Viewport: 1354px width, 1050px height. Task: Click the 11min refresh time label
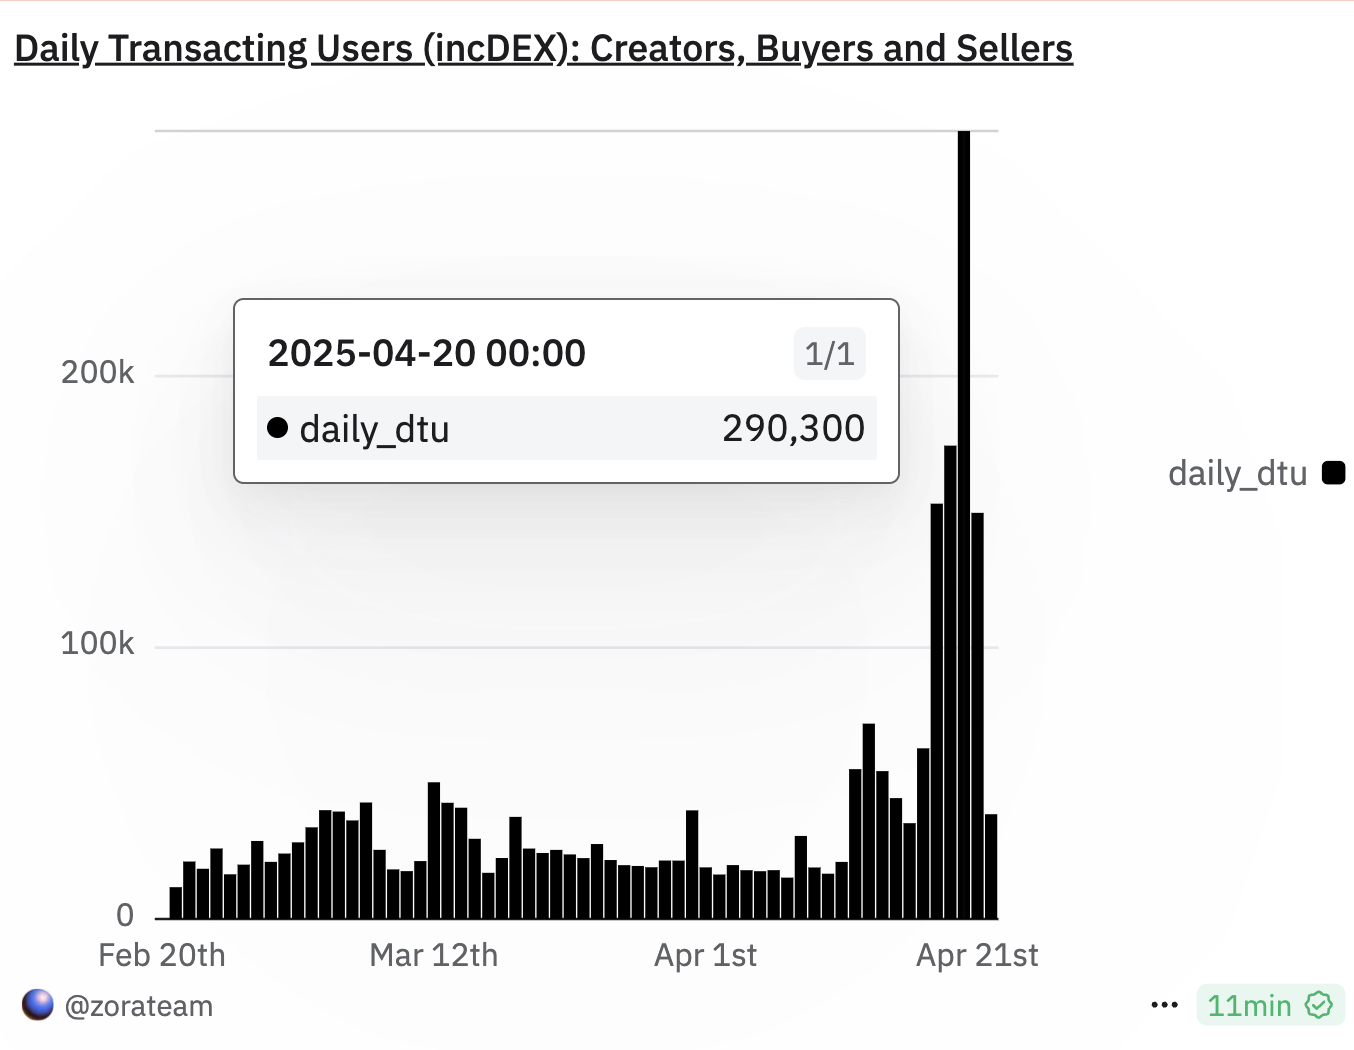click(x=1249, y=1006)
